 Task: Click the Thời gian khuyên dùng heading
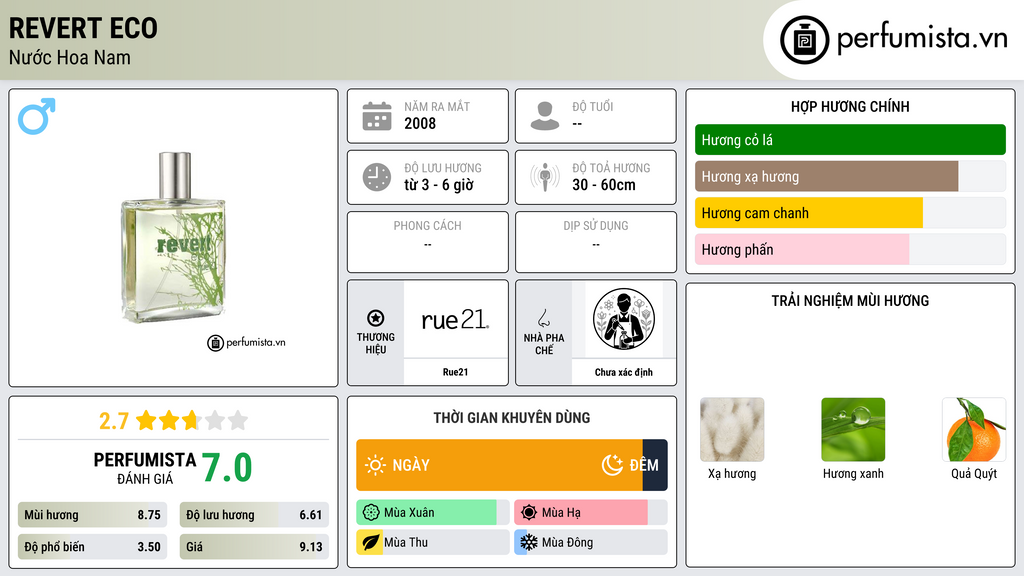coord(512,418)
